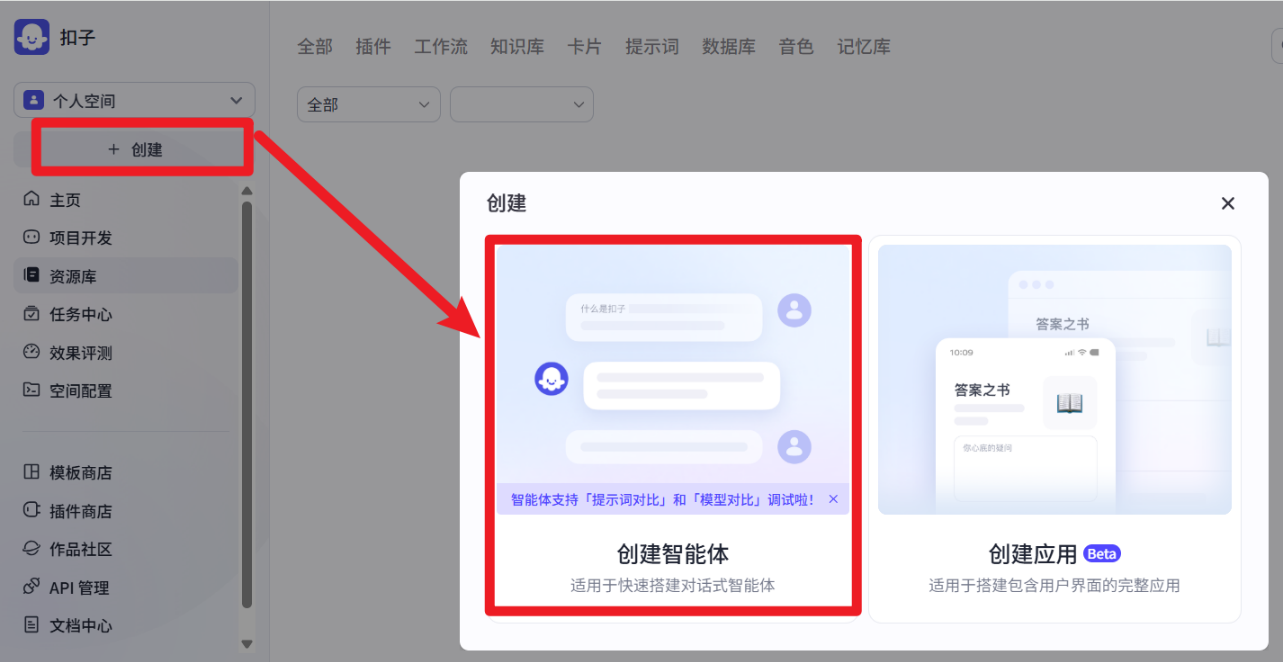Click the API 管理 icon
The image size is (1283, 662).
pyautogui.click(x=32, y=587)
